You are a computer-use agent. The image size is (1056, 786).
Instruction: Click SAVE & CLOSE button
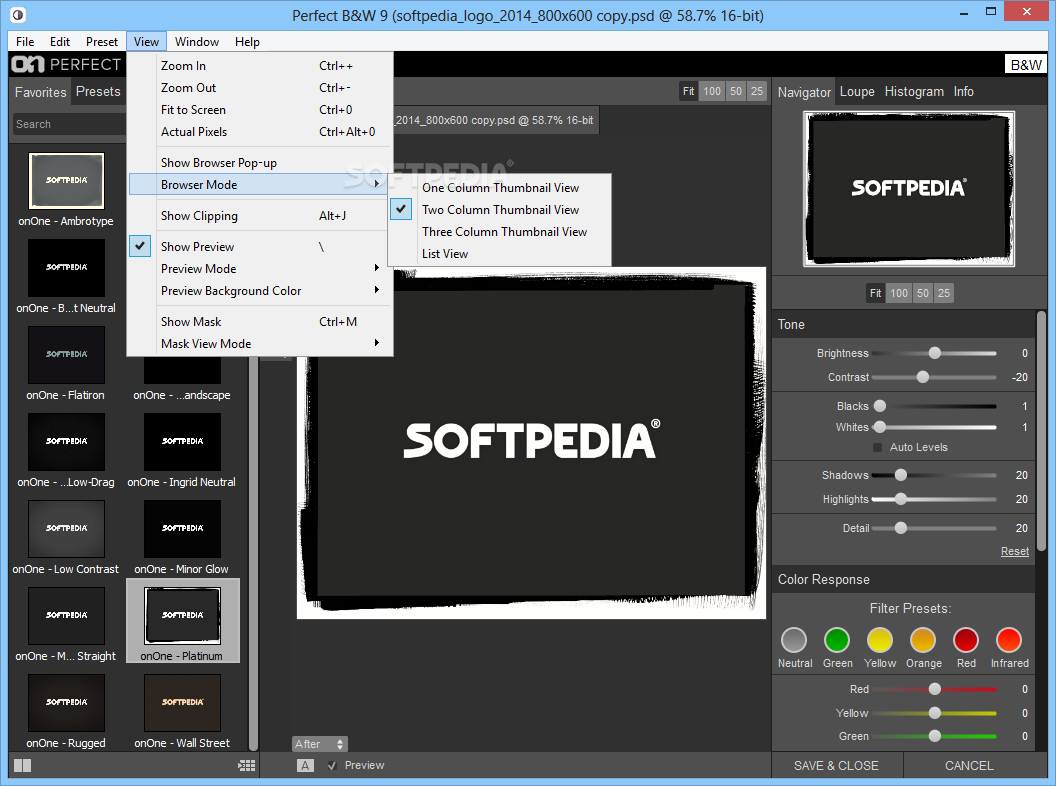(x=836, y=765)
